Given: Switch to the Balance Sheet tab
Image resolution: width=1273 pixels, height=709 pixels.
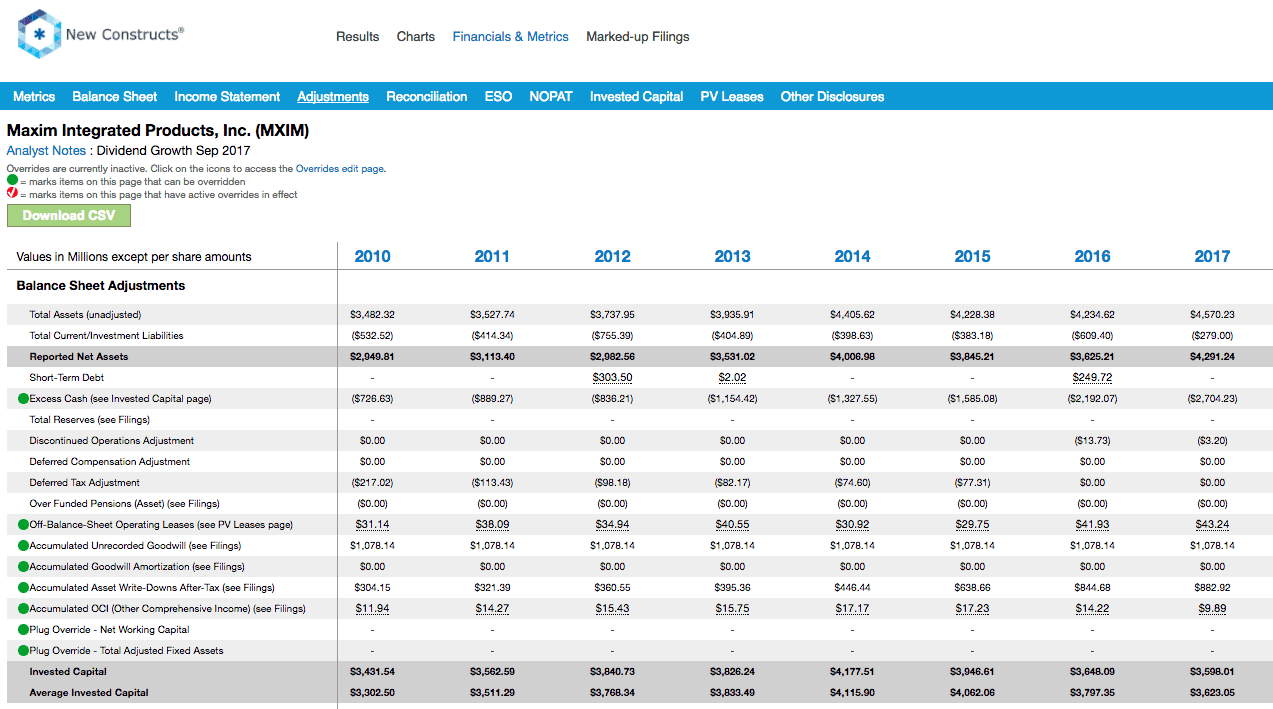Looking at the screenshot, I should tap(114, 97).
